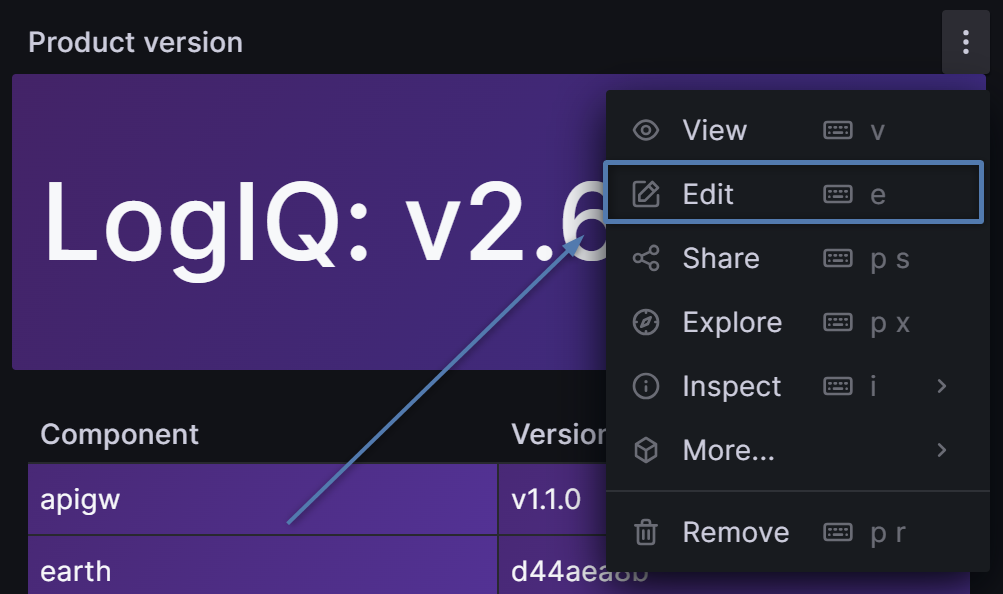Select the apigw table cell

pyautogui.click(x=80, y=499)
